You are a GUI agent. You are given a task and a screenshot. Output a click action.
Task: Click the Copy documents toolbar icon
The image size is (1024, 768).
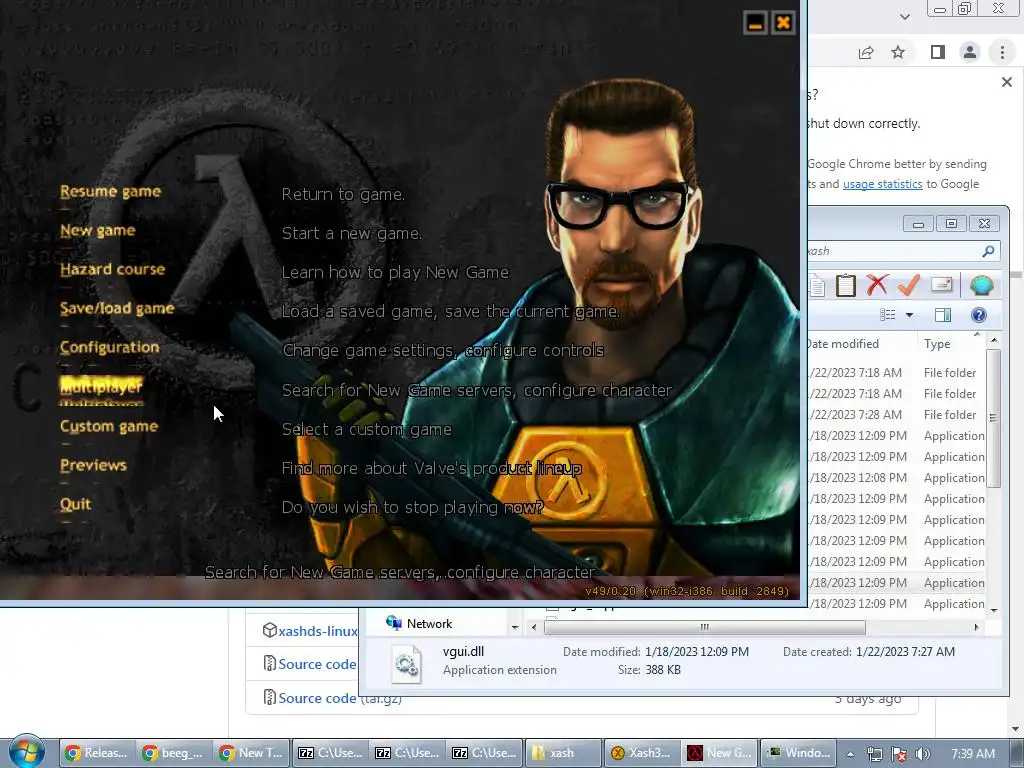click(817, 285)
